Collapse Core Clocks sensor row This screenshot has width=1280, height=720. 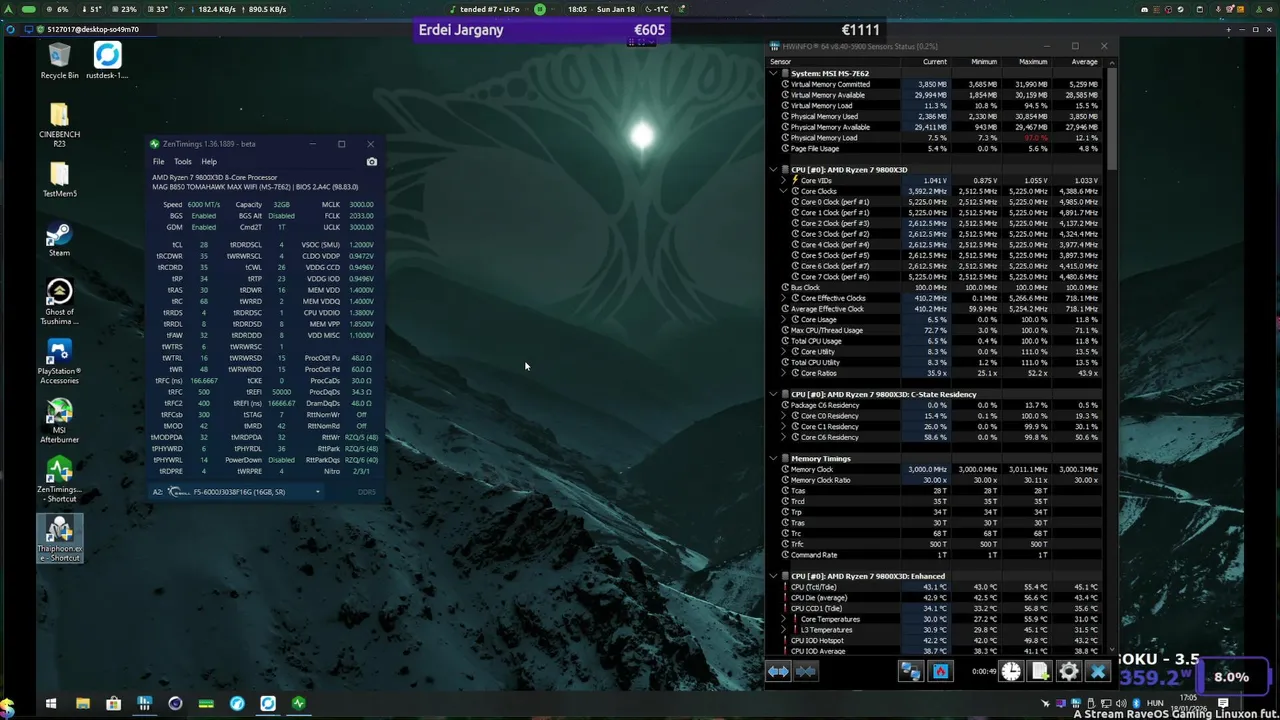[785, 191]
